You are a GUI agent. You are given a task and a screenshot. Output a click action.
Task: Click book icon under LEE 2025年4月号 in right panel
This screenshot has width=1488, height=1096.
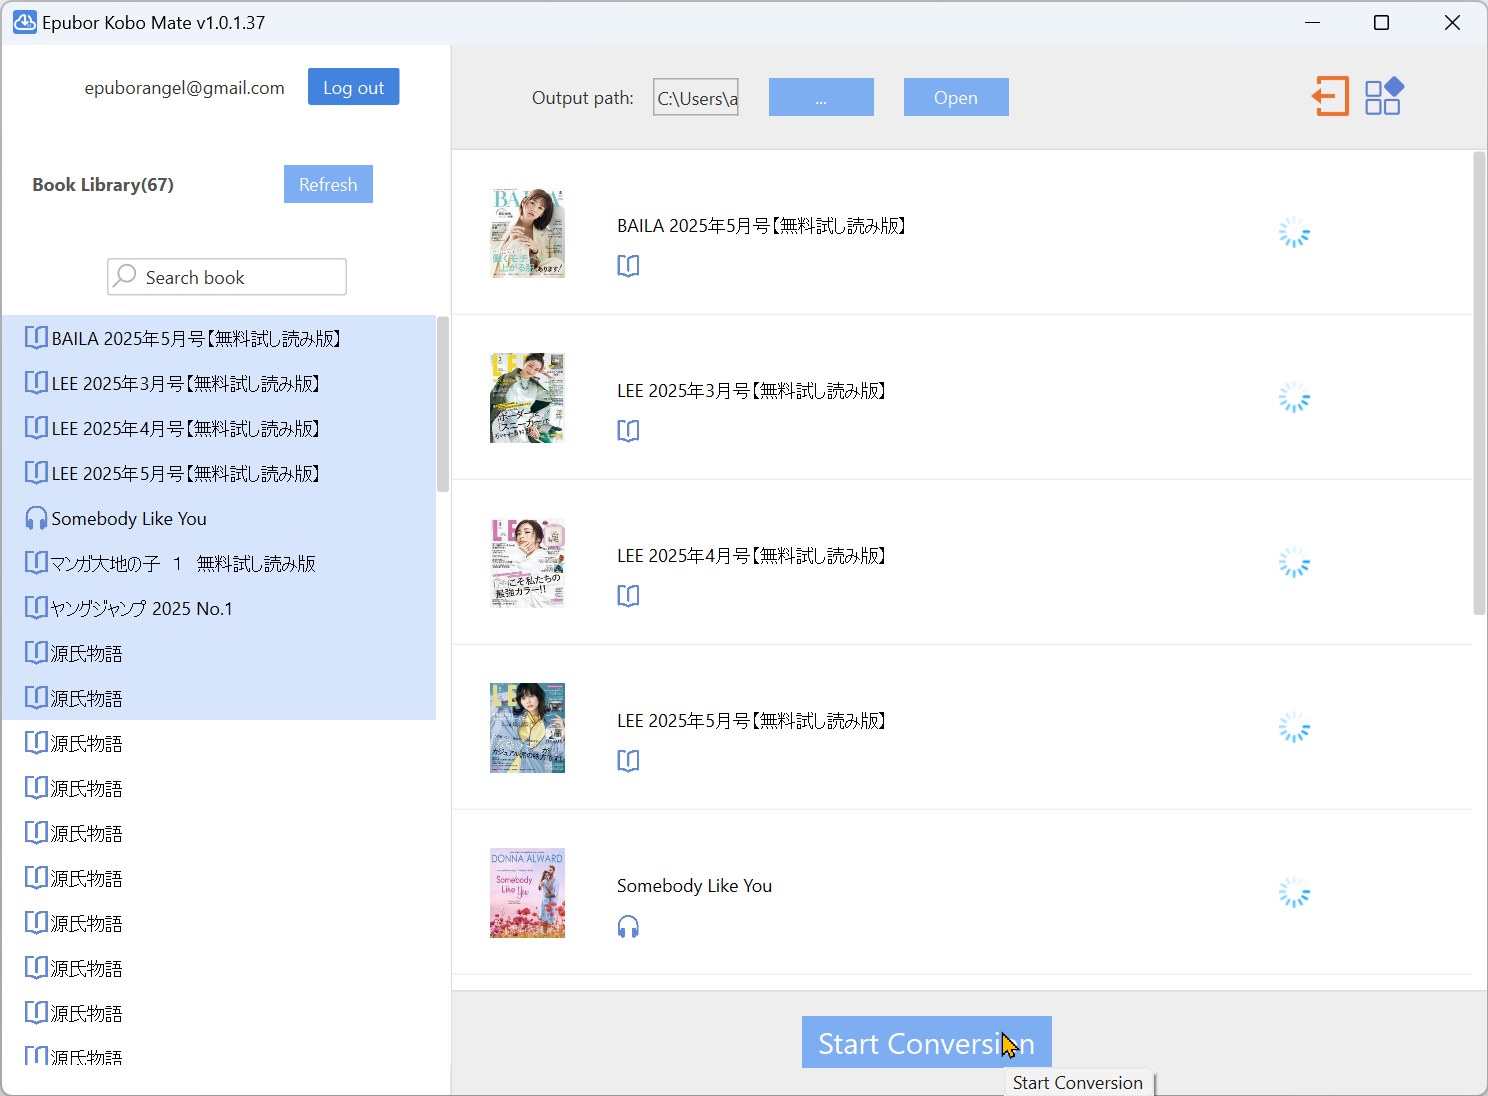[628, 596]
